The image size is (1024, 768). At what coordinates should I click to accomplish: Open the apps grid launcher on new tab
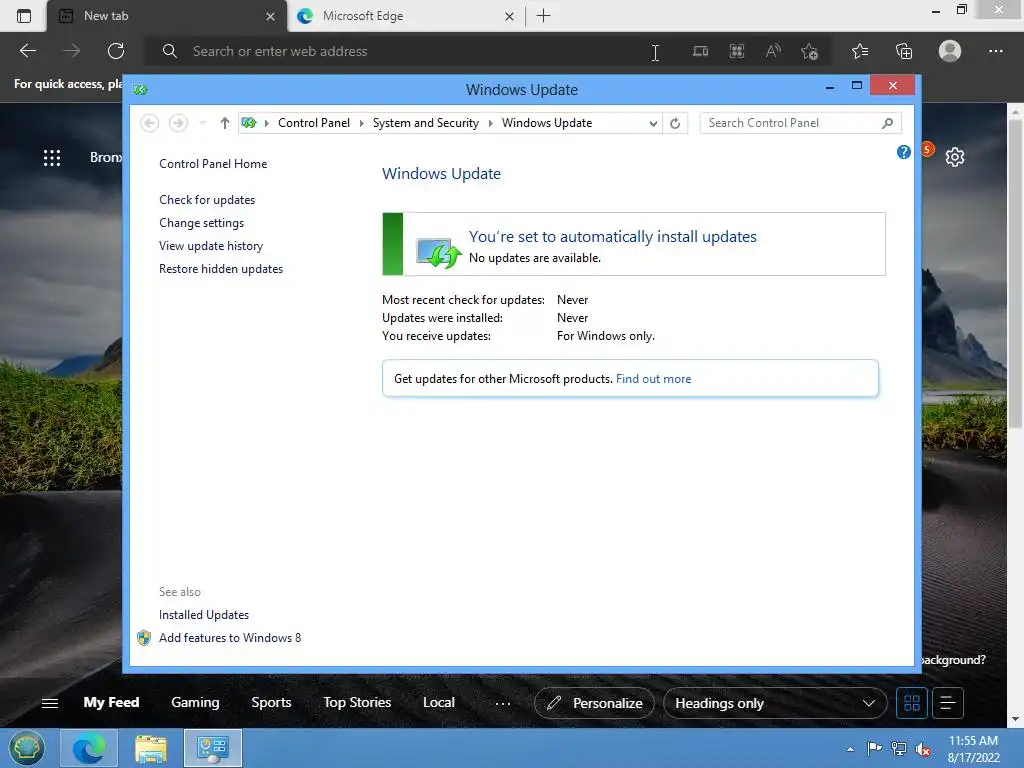[x=52, y=157]
